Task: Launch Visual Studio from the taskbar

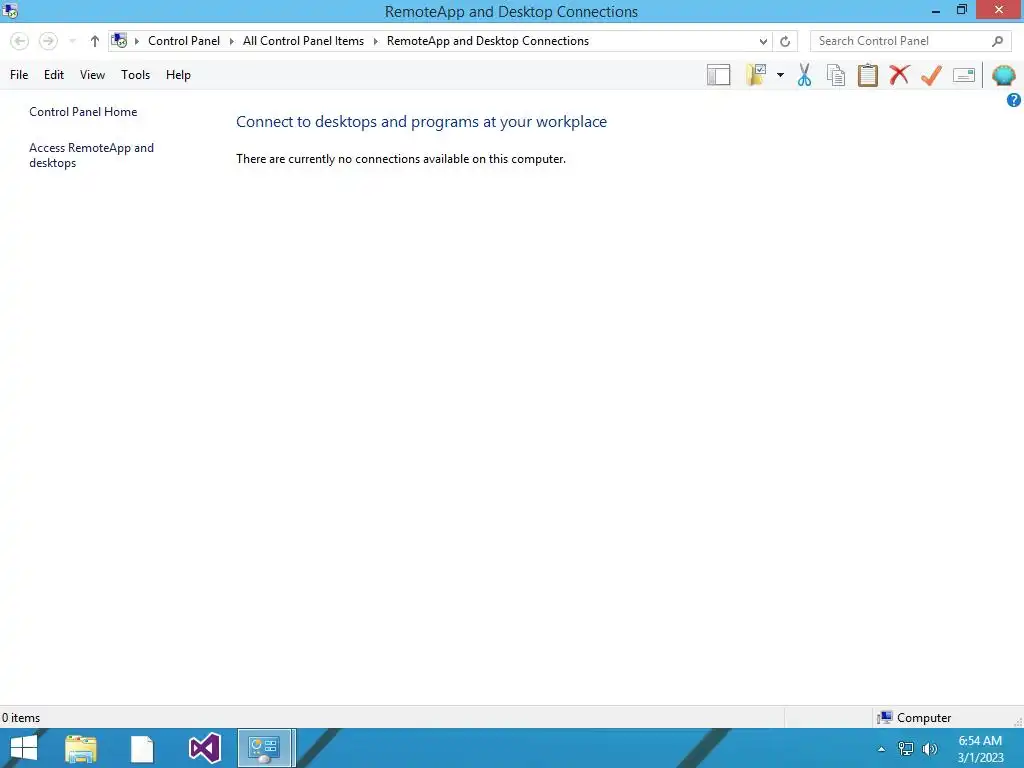Action: [x=204, y=748]
